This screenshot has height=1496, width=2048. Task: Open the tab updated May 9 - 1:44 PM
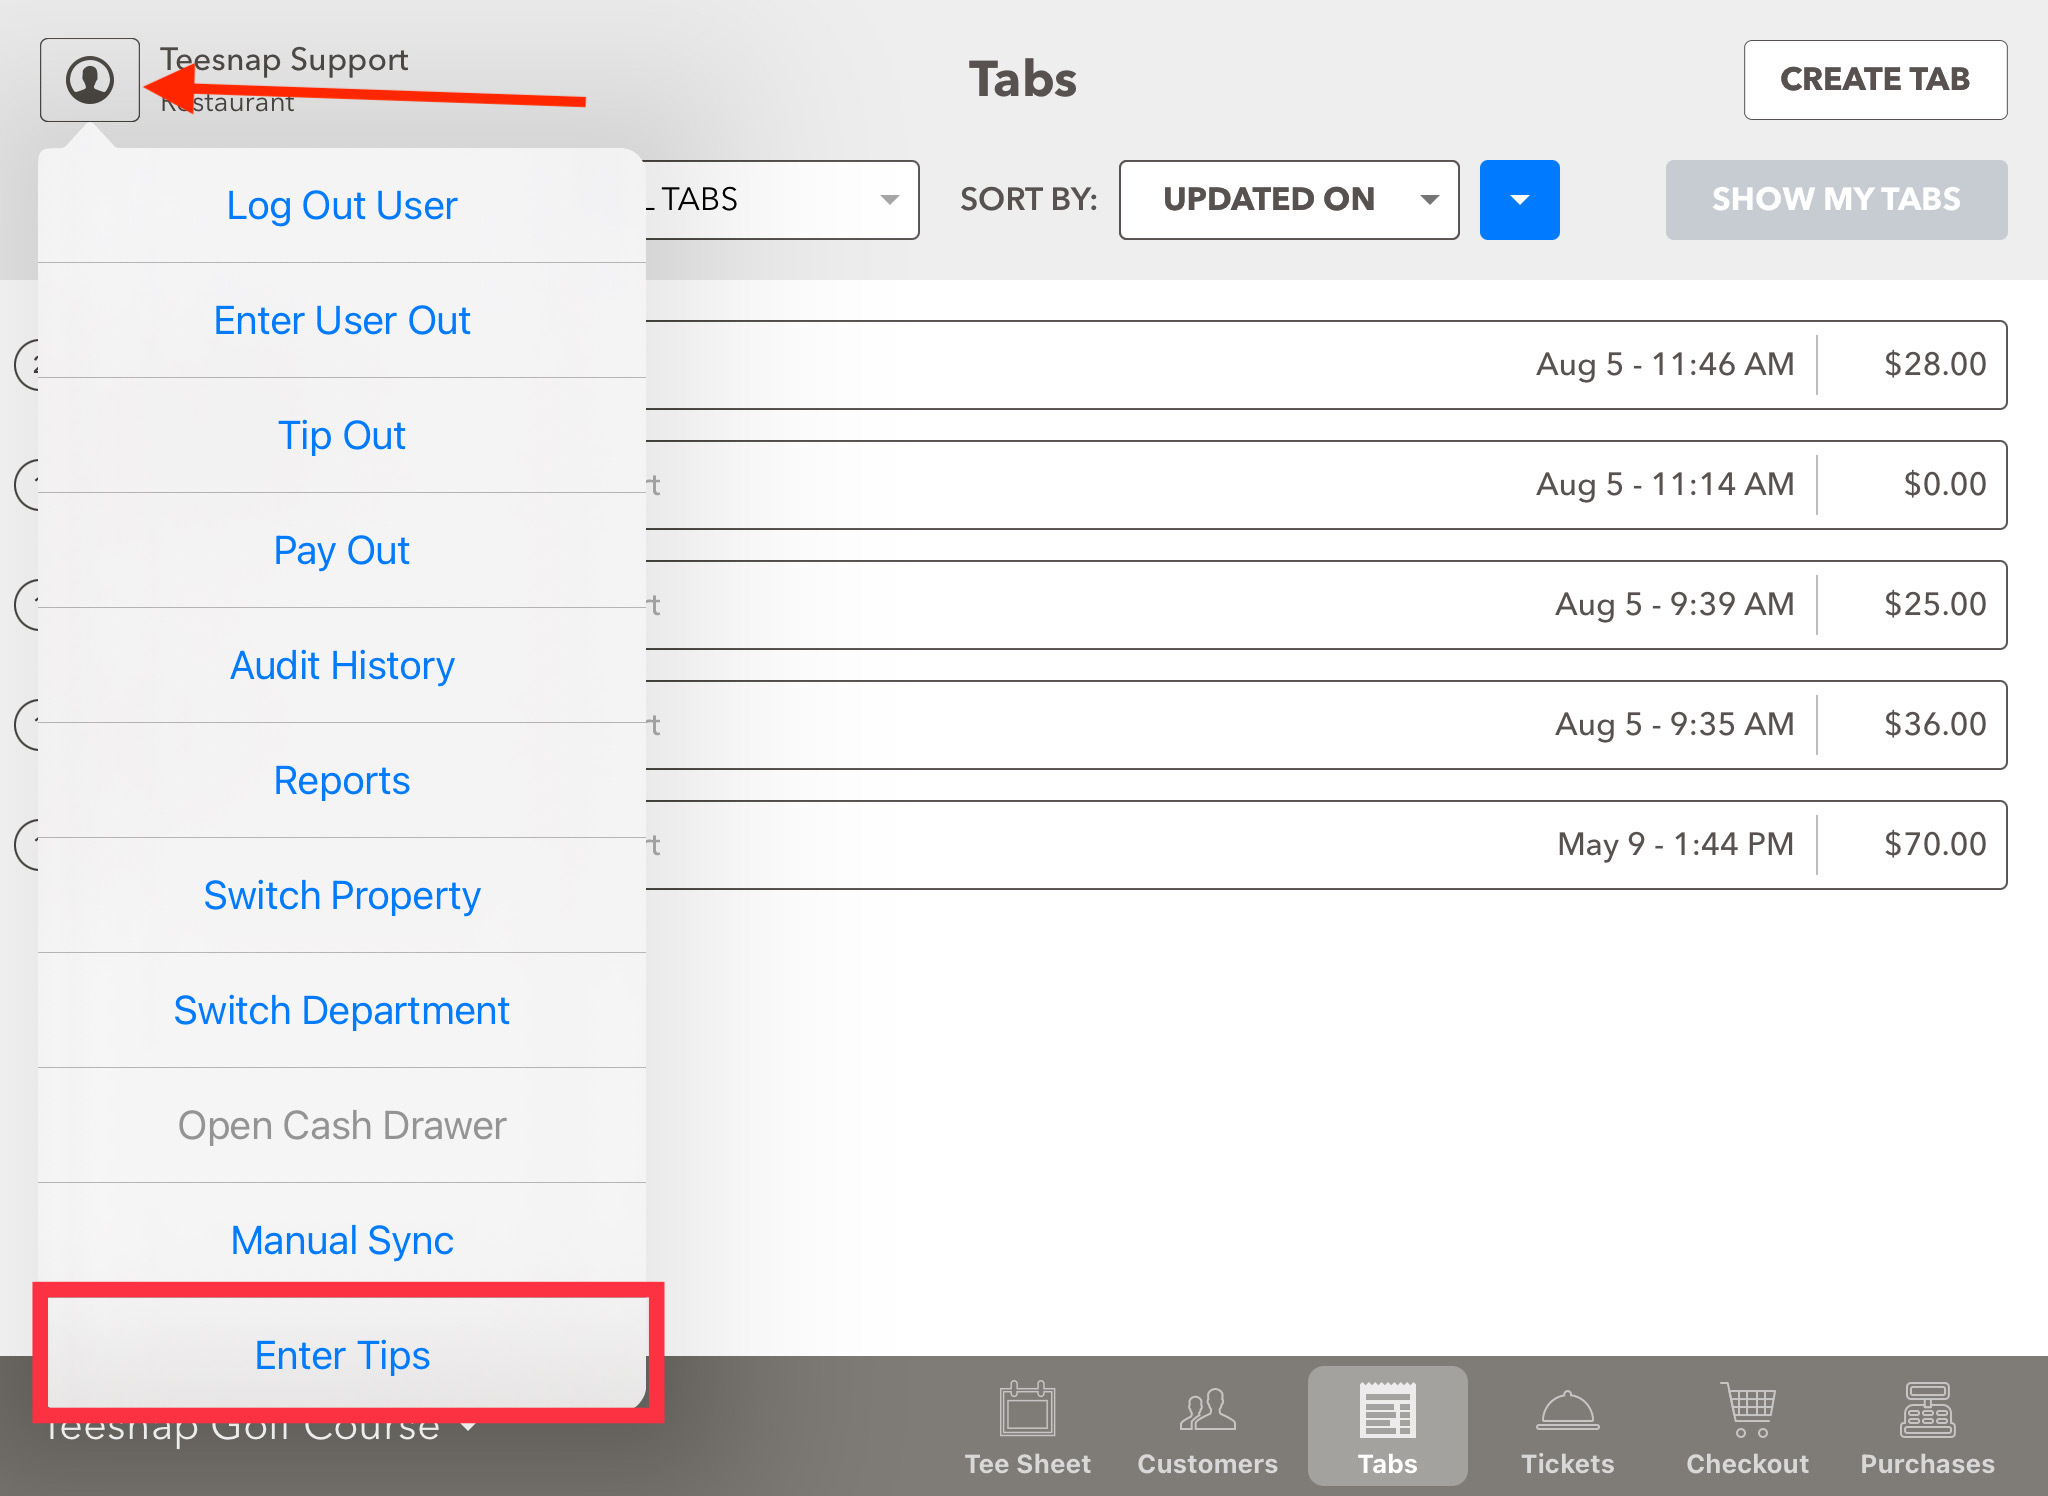(x=1326, y=845)
